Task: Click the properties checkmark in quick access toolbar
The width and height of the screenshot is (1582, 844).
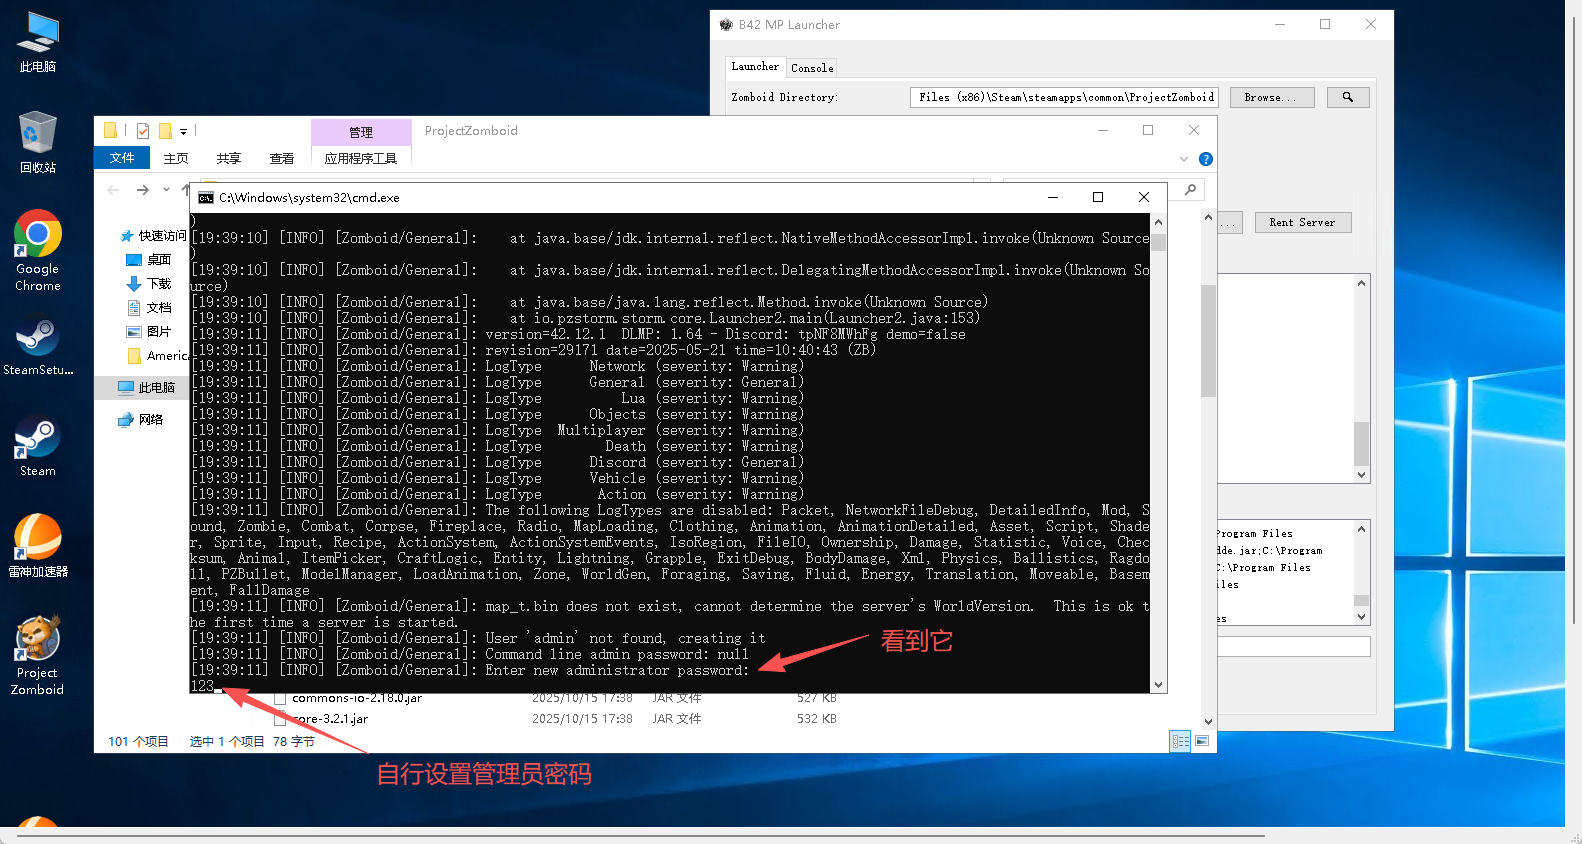Action: click(143, 131)
